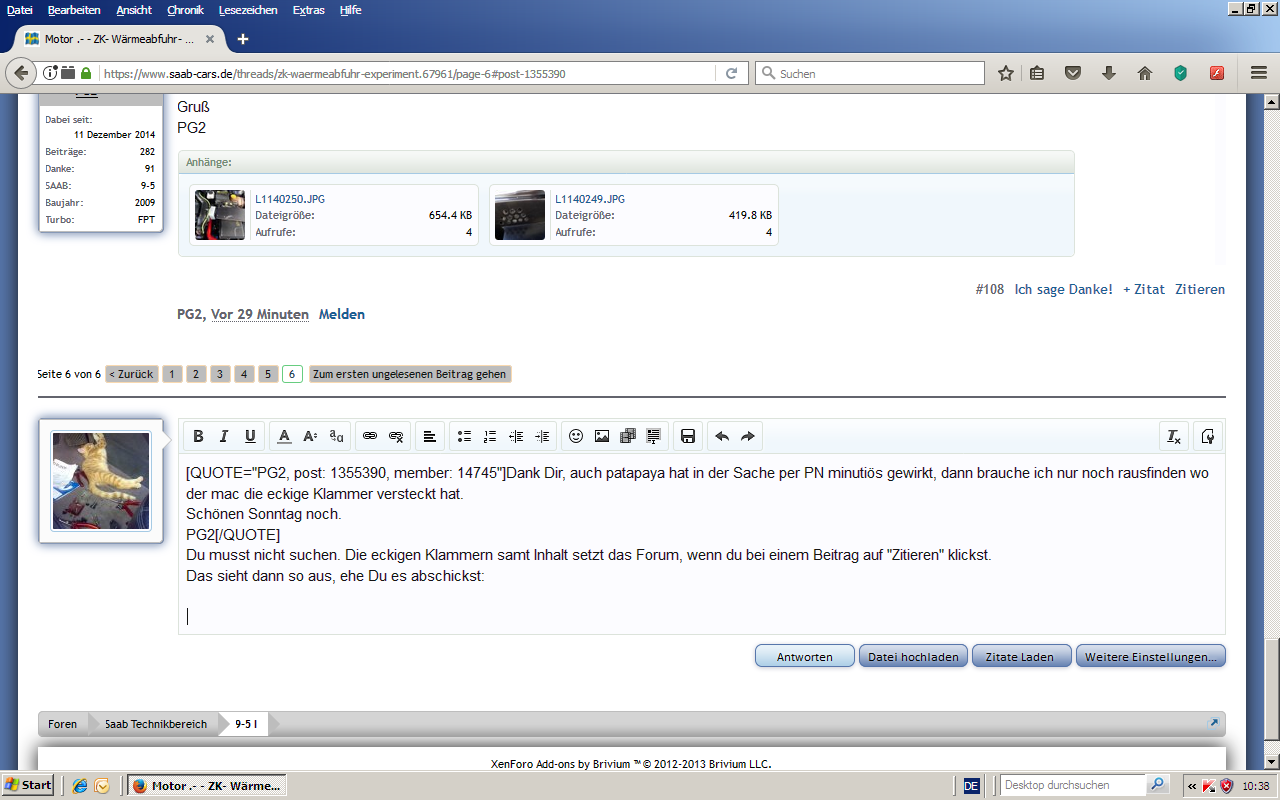Toggle italic formatting in the editor
Screen dimensions: 1280x800
[x=224, y=436]
